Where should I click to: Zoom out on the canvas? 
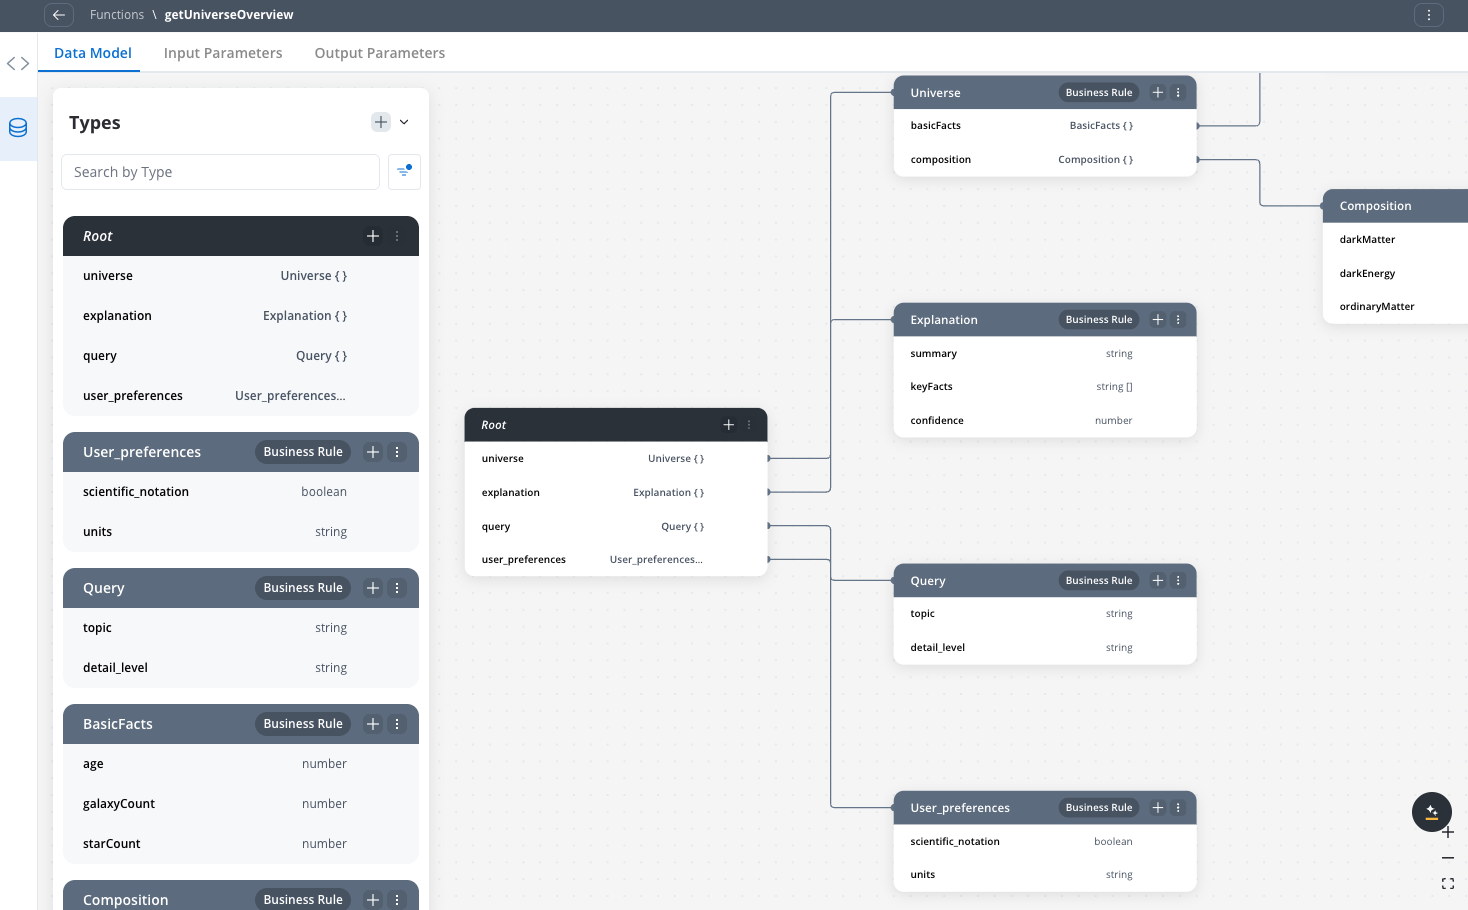coord(1448,858)
